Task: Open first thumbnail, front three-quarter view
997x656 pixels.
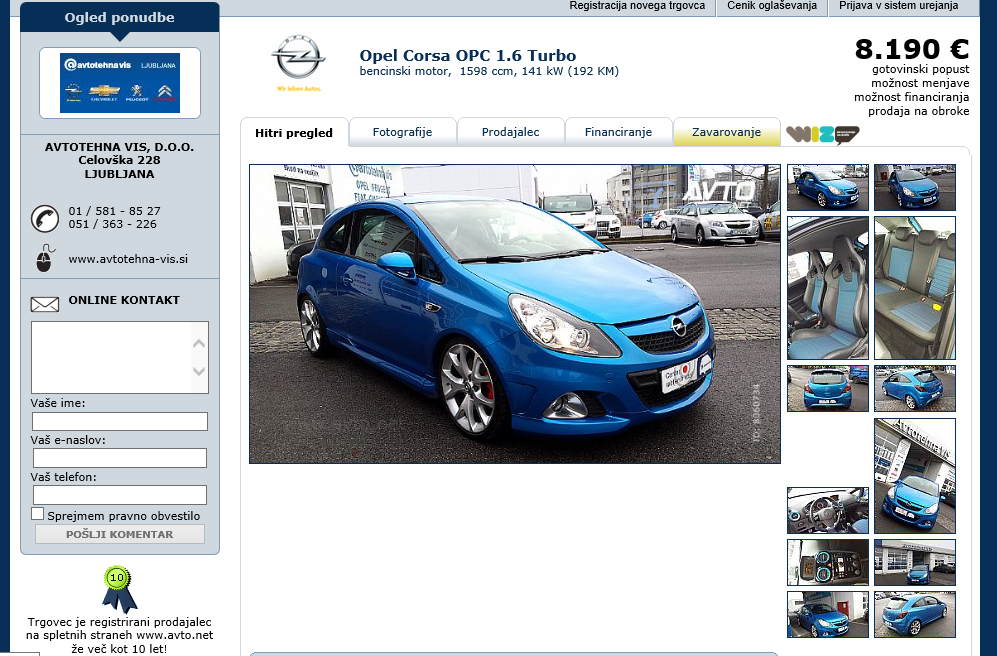Action: pyautogui.click(x=827, y=188)
